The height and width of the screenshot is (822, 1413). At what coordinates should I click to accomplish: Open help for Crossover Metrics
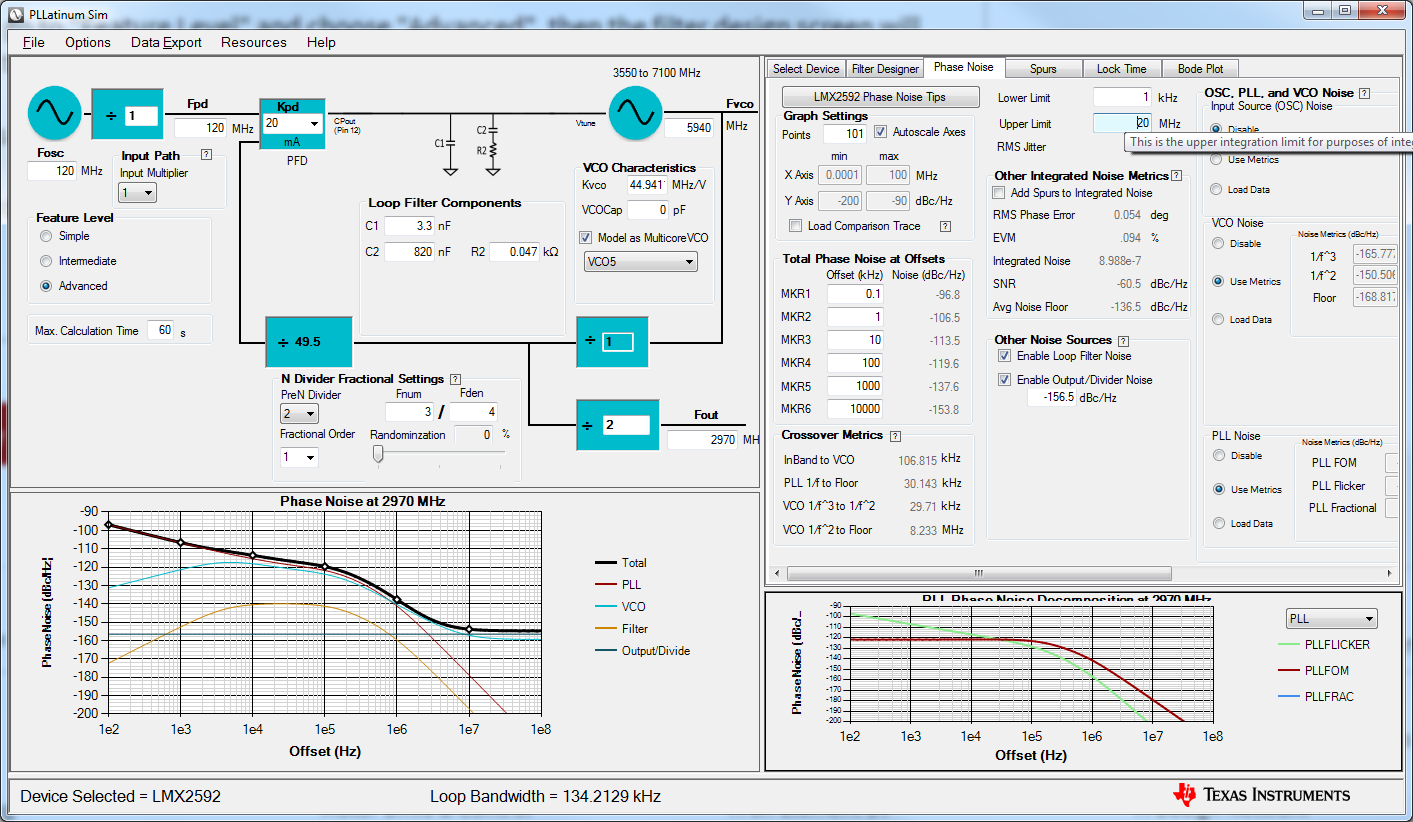[x=895, y=436]
